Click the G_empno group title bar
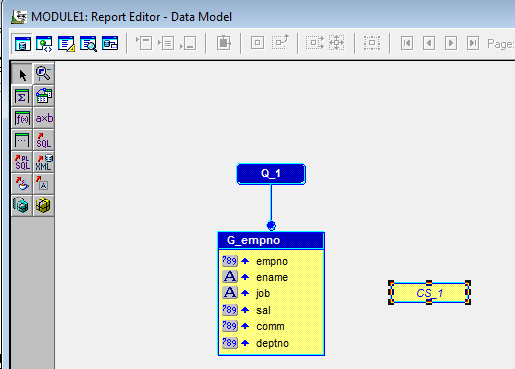Image resolution: width=515 pixels, height=369 pixels. [271, 240]
